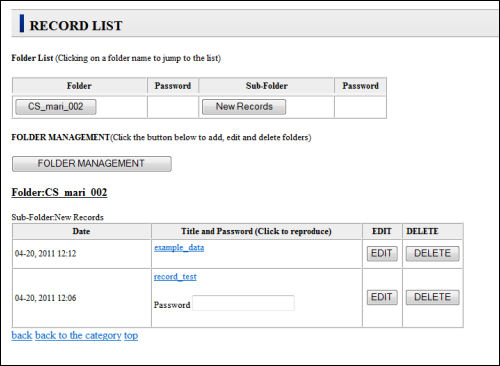Click the New Records sub-folder button
The width and height of the screenshot is (500, 366).
point(244,107)
